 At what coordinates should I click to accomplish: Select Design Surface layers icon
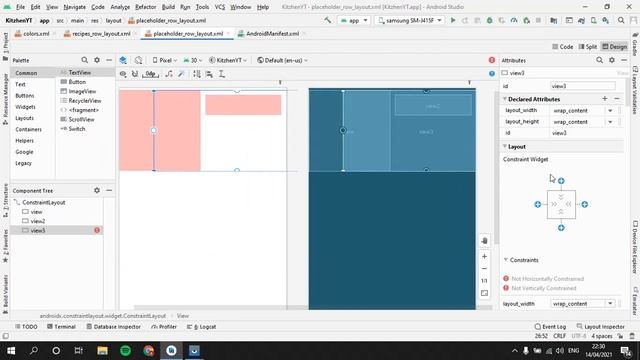pos(123,60)
